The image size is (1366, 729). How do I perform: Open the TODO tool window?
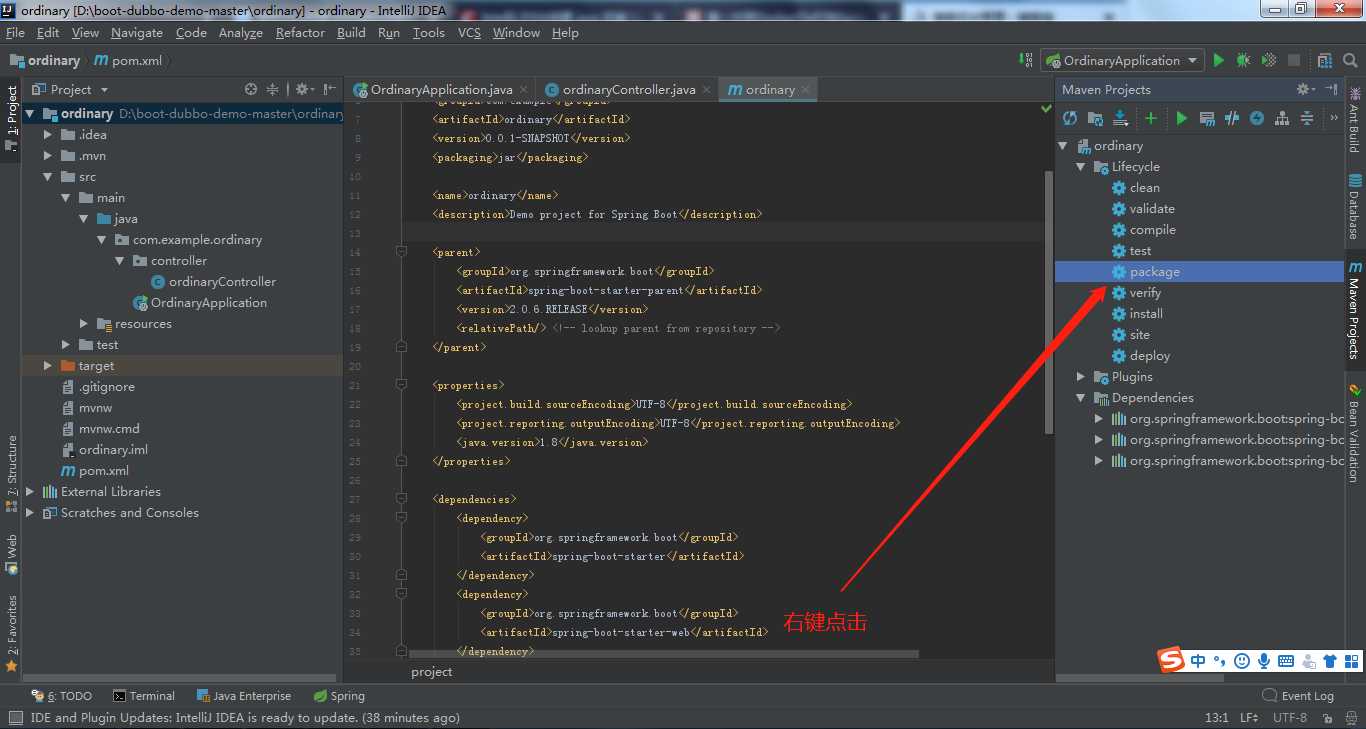tap(62, 696)
